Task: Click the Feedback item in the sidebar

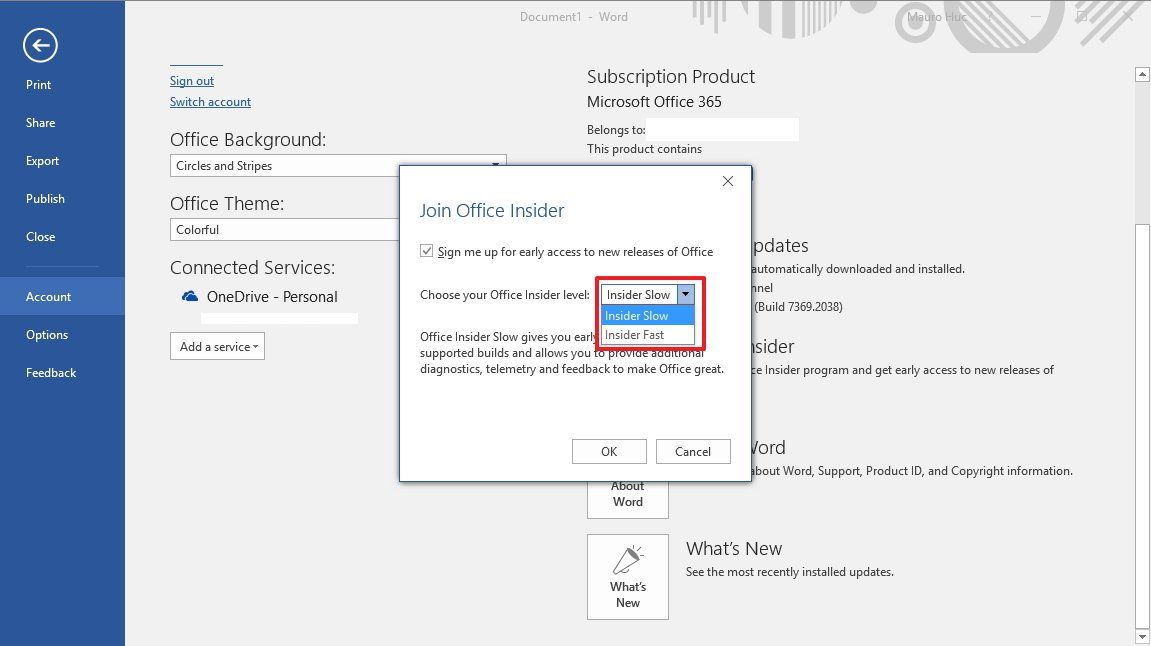Action: click(50, 372)
